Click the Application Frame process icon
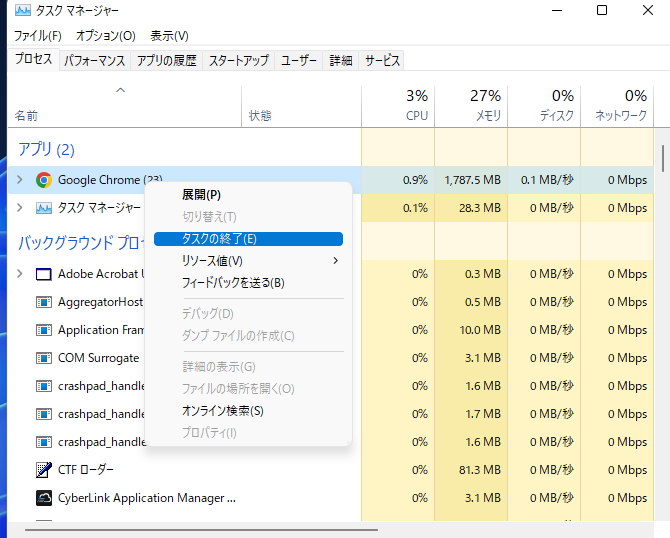 tap(44, 330)
